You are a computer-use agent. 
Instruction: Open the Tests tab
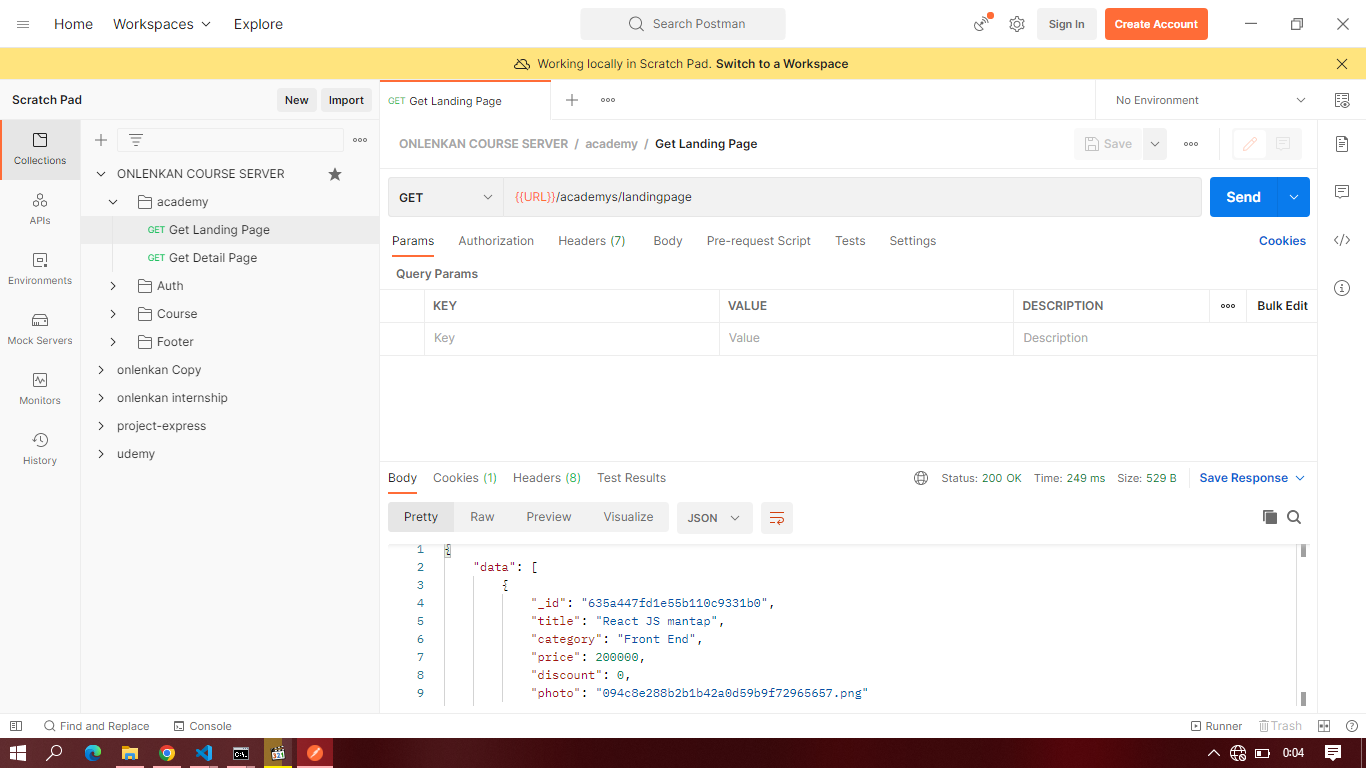(850, 241)
